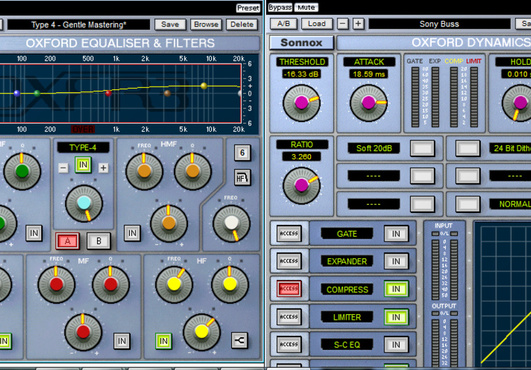Click the white filter FREQ knob
This screenshot has height=370, width=531.
pos(232,223)
